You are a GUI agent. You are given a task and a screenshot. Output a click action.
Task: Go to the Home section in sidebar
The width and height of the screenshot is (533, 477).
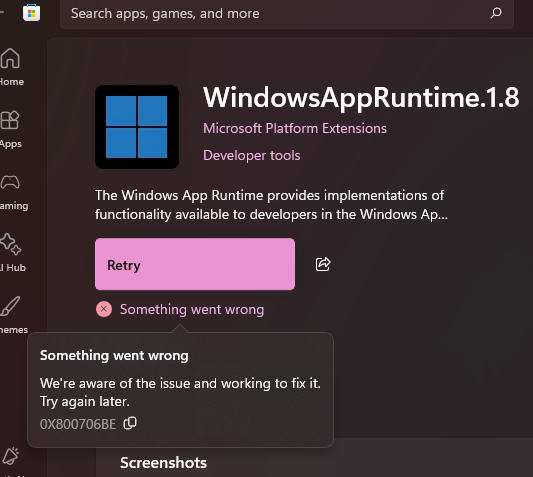11,67
